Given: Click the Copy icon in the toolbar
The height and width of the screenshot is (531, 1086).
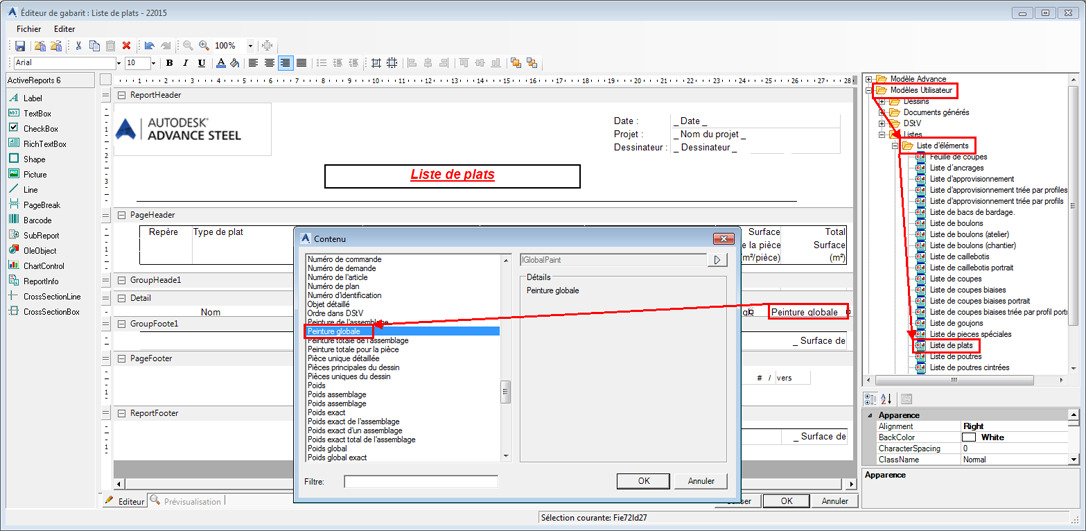Looking at the screenshot, I should pos(94,46).
